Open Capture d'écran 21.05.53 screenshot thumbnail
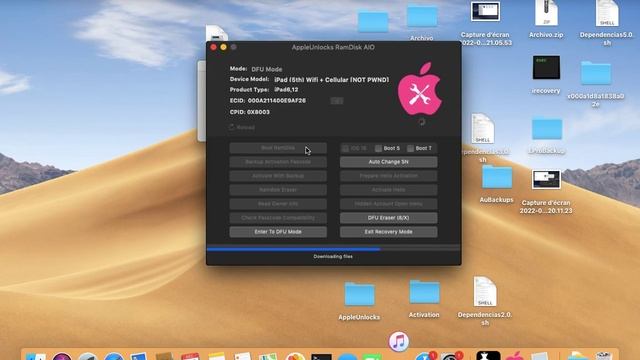 485,11
